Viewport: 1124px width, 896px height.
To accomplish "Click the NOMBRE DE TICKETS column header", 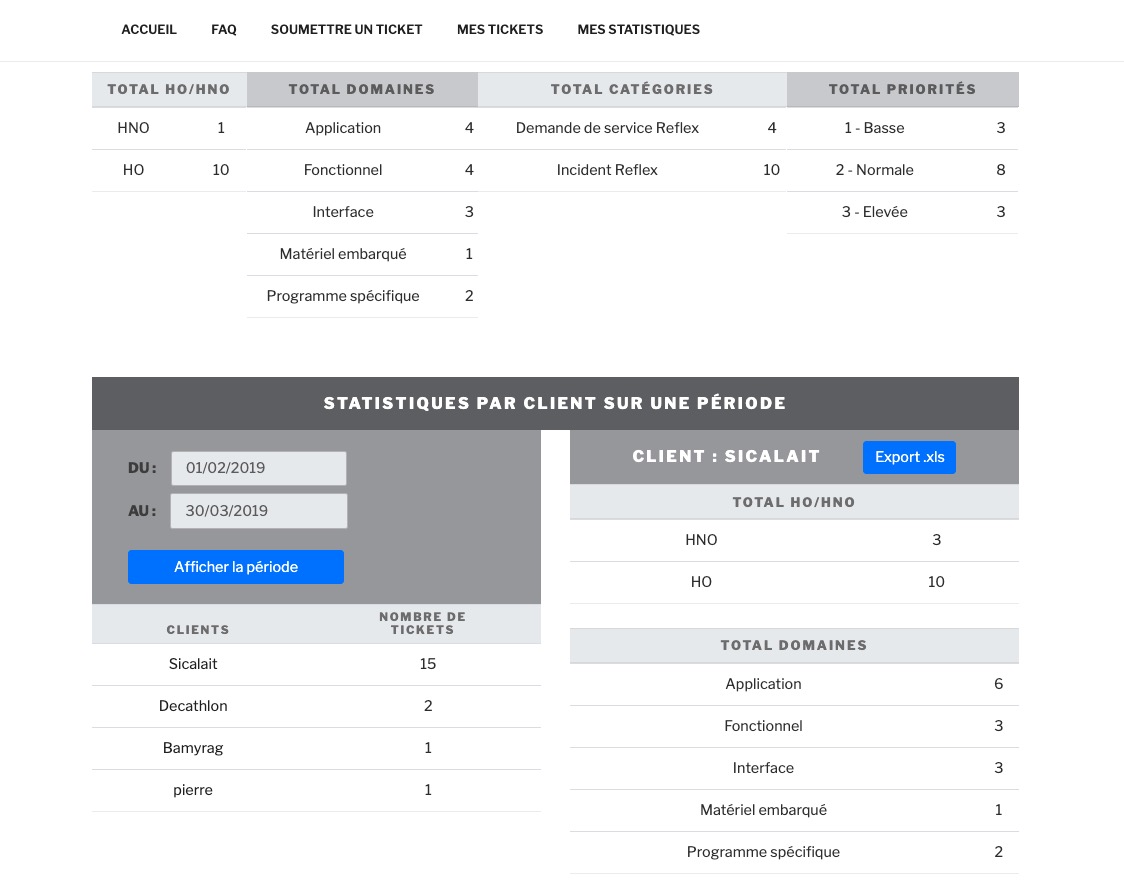I will pos(422,623).
